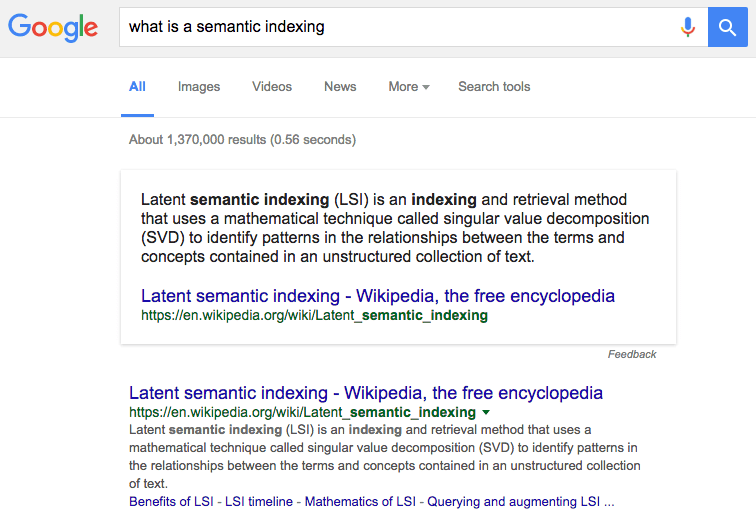Image resolution: width=756 pixels, height=526 pixels.
Task: Click featured snippet green Wikipedia URL
Action: [x=314, y=315]
